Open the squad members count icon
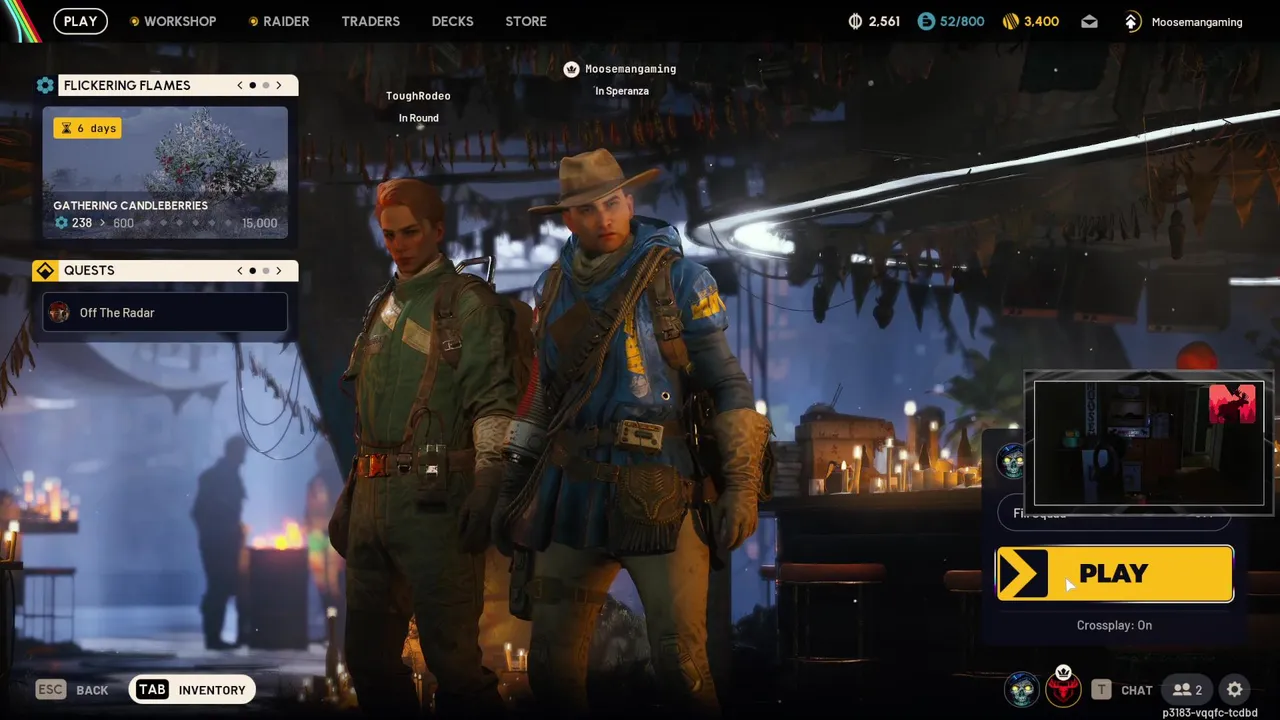1280x720 pixels. (1187, 689)
